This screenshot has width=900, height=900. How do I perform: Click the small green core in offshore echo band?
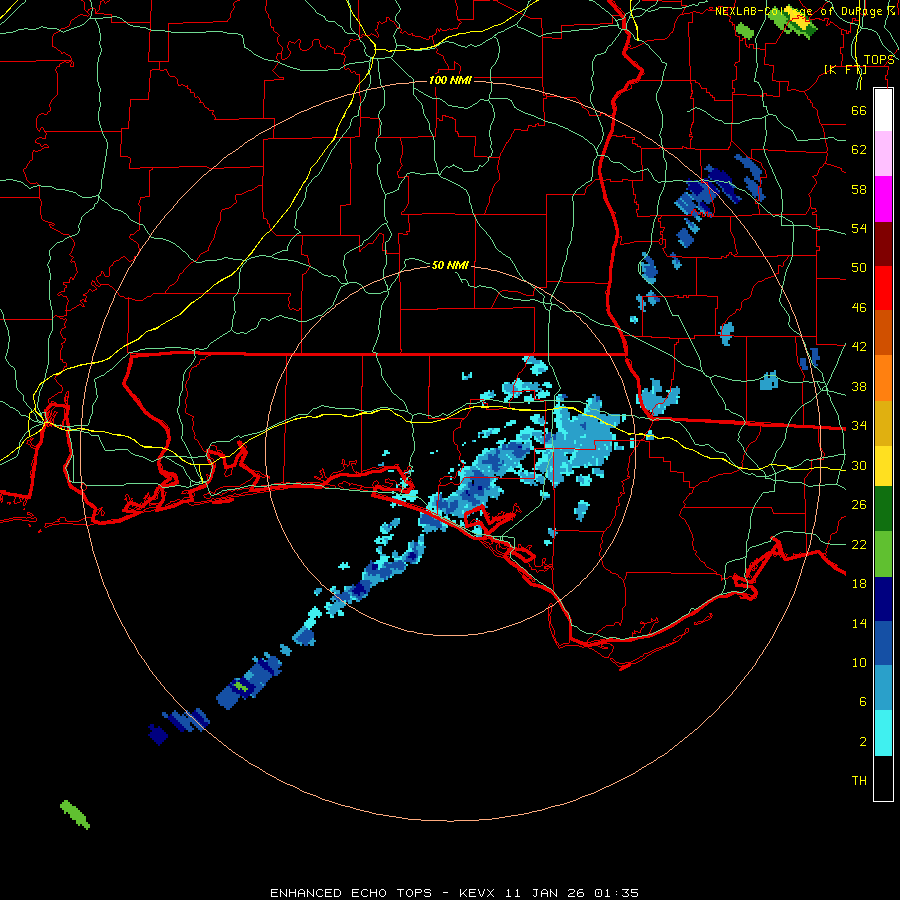pyautogui.click(x=240, y=685)
